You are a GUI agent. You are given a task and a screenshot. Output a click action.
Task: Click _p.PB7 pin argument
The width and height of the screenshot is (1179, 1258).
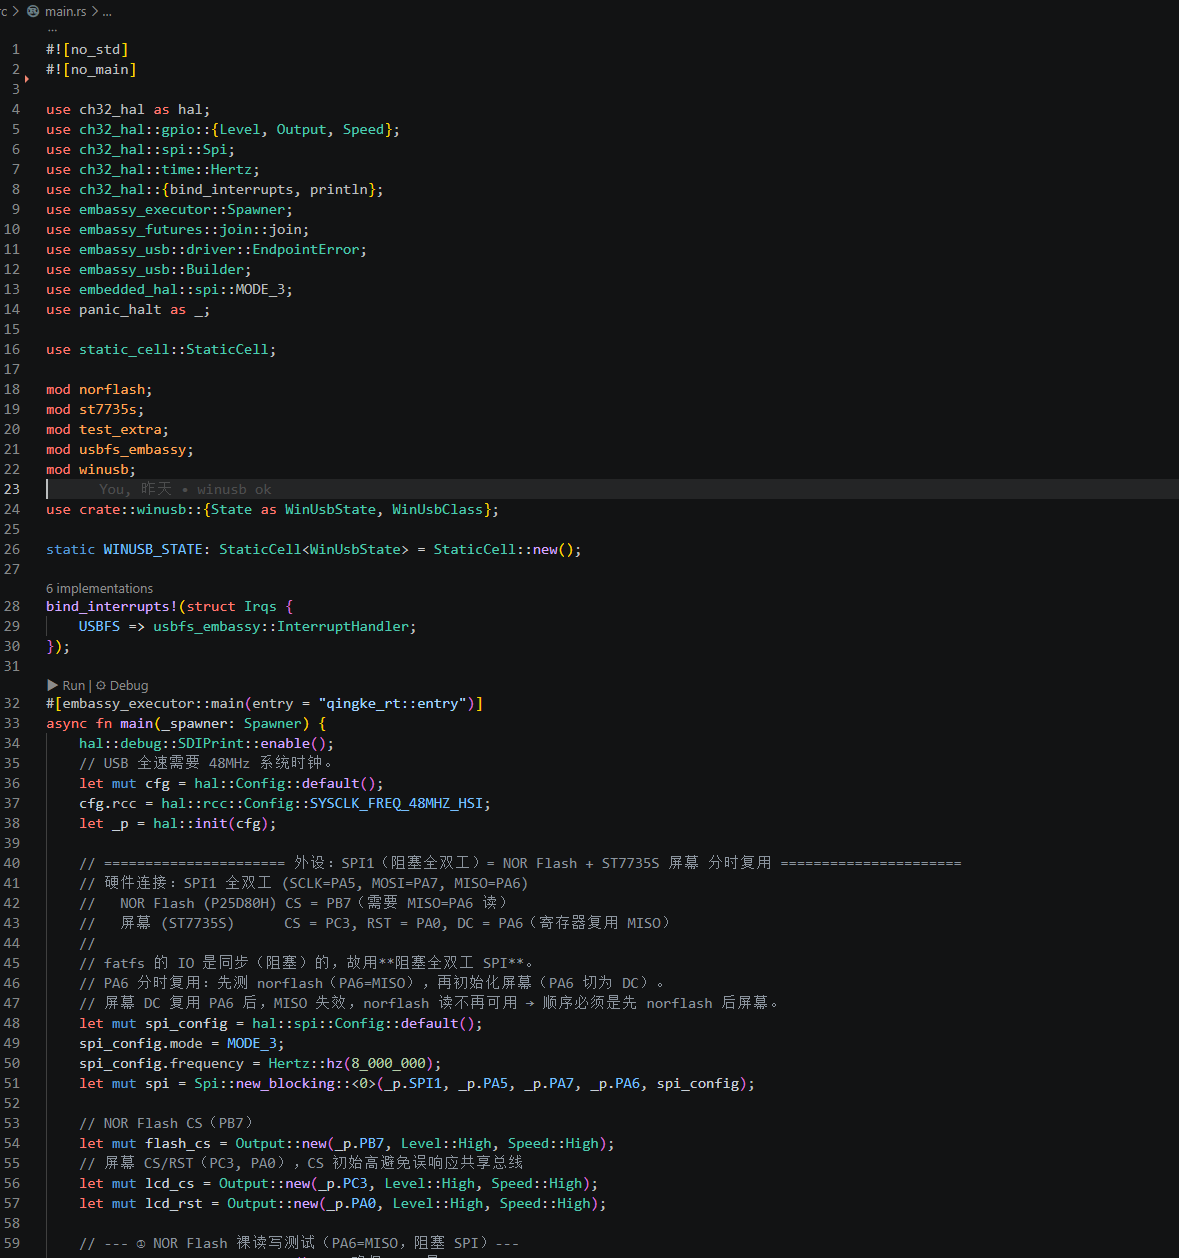pos(359,1143)
